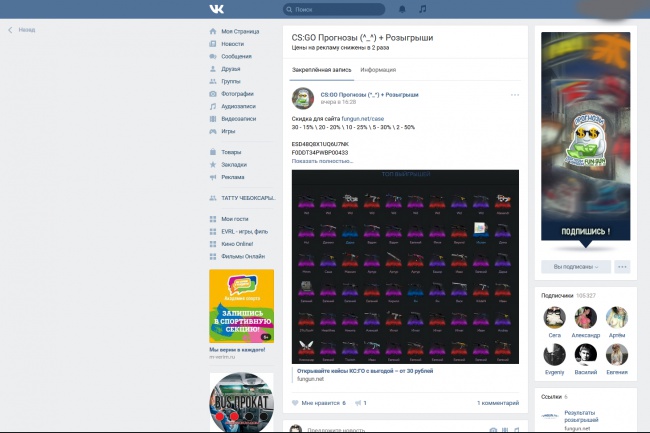The image size is (650, 433).
Task: Click the Реклама megaphone icon
Action: [x=213, y=177]
